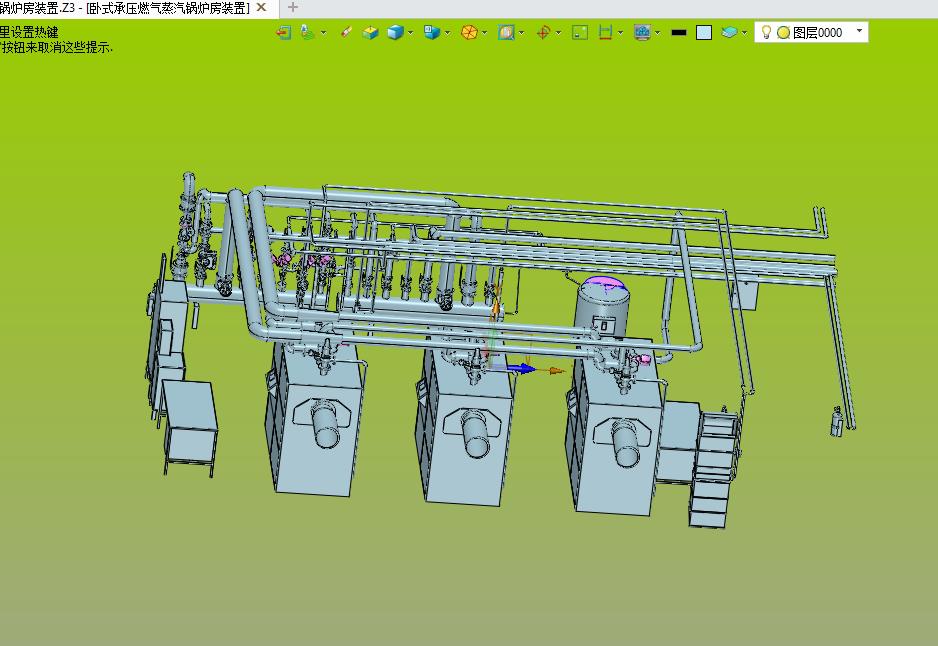Click the eraser-shaped icon in the toolbar
The width and height of the screenshot is (938, 646).
[x=346, y=32]
